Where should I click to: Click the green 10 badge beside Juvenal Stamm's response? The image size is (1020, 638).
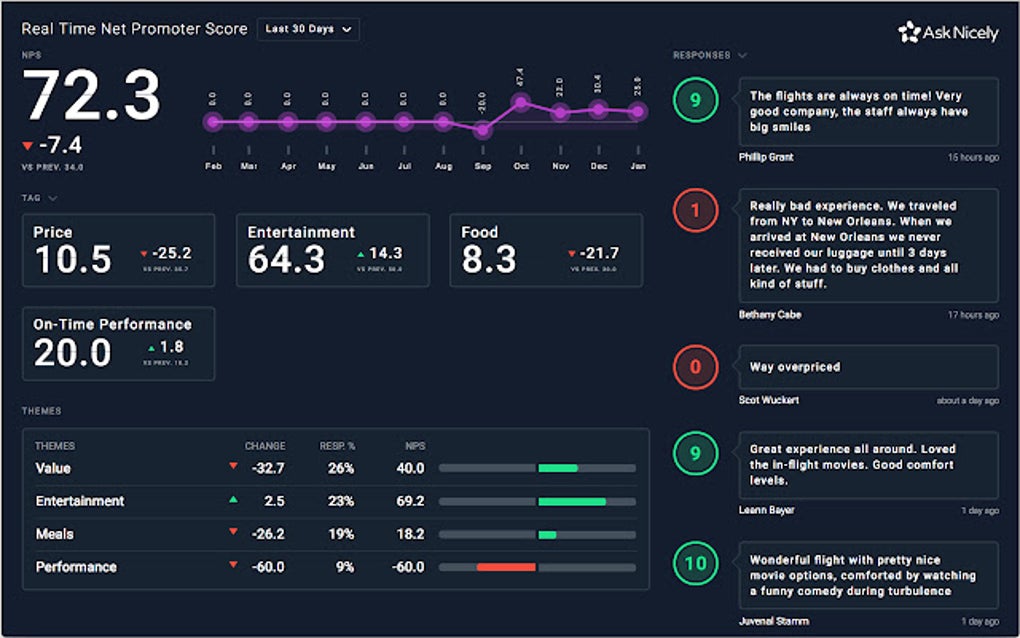[695, 563]
